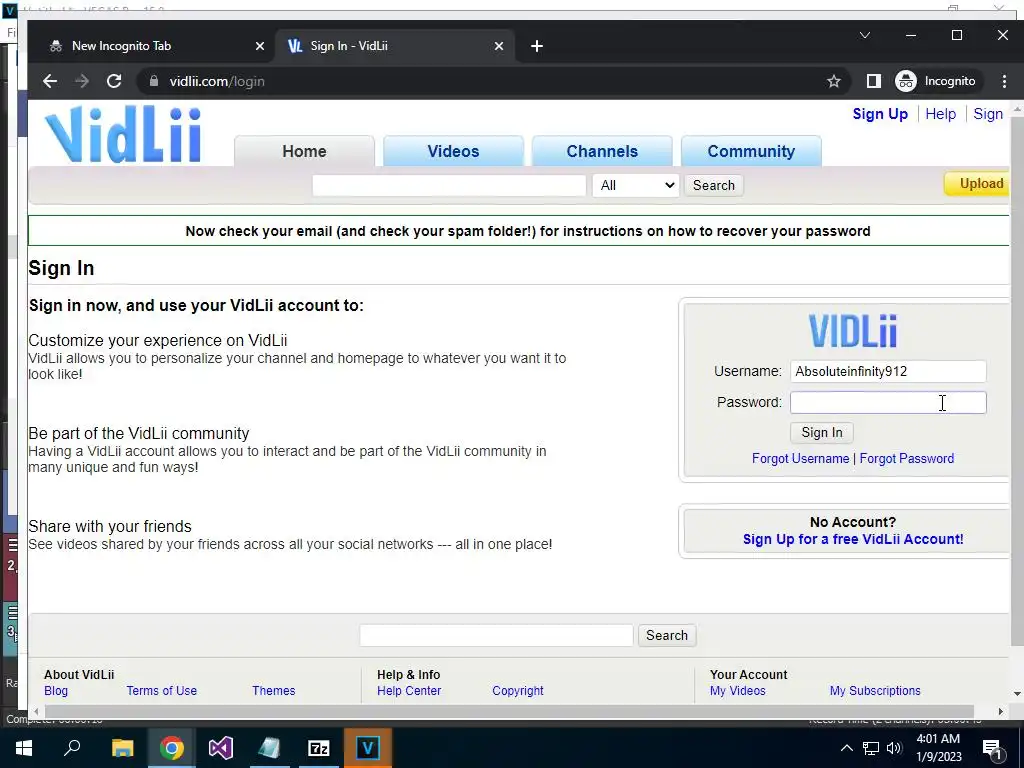
Task: Click the volume speaker tray icon
Action: (894, 748)
